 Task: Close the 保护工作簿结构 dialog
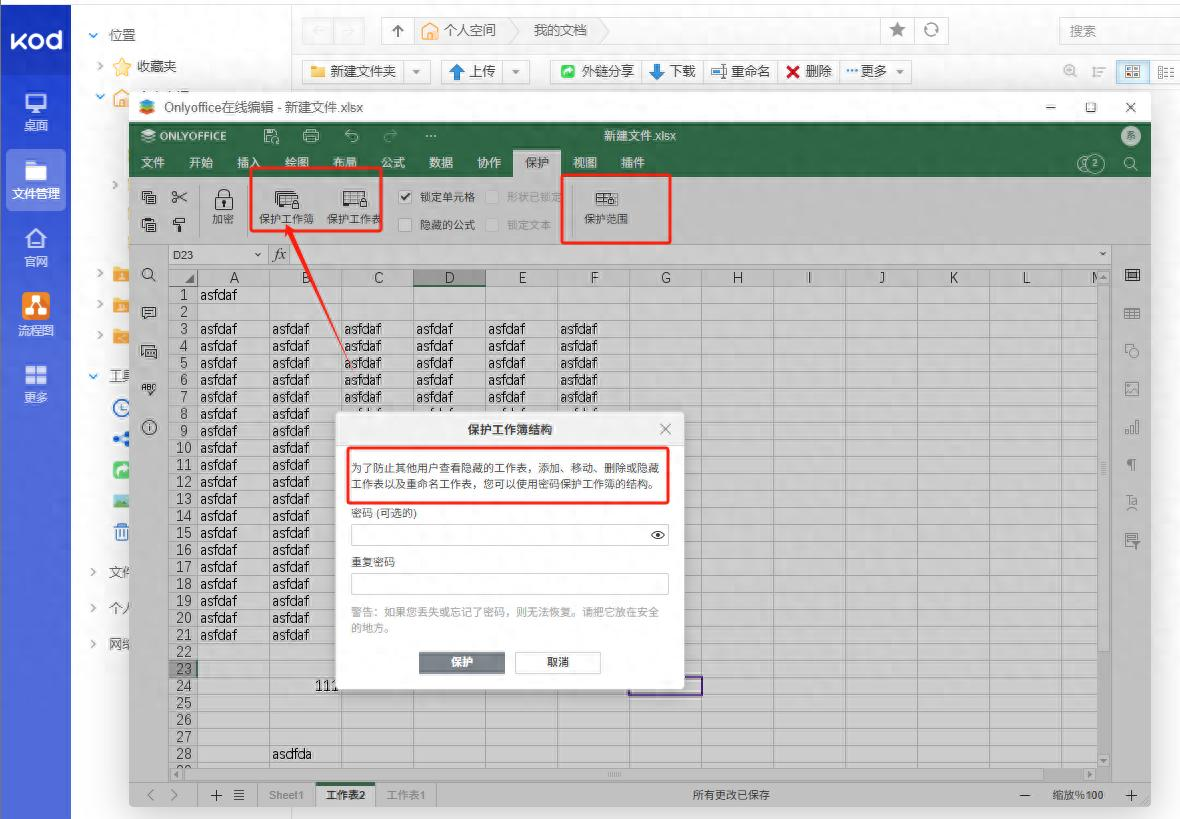point(665,429)
